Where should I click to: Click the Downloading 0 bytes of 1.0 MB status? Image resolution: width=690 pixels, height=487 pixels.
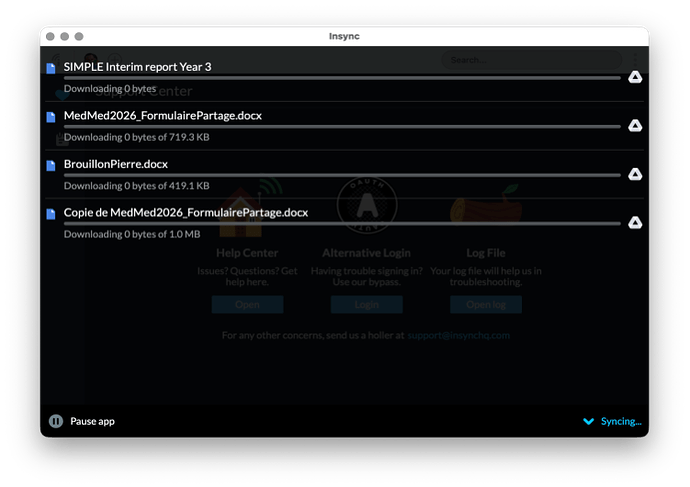tap(132, 234)
